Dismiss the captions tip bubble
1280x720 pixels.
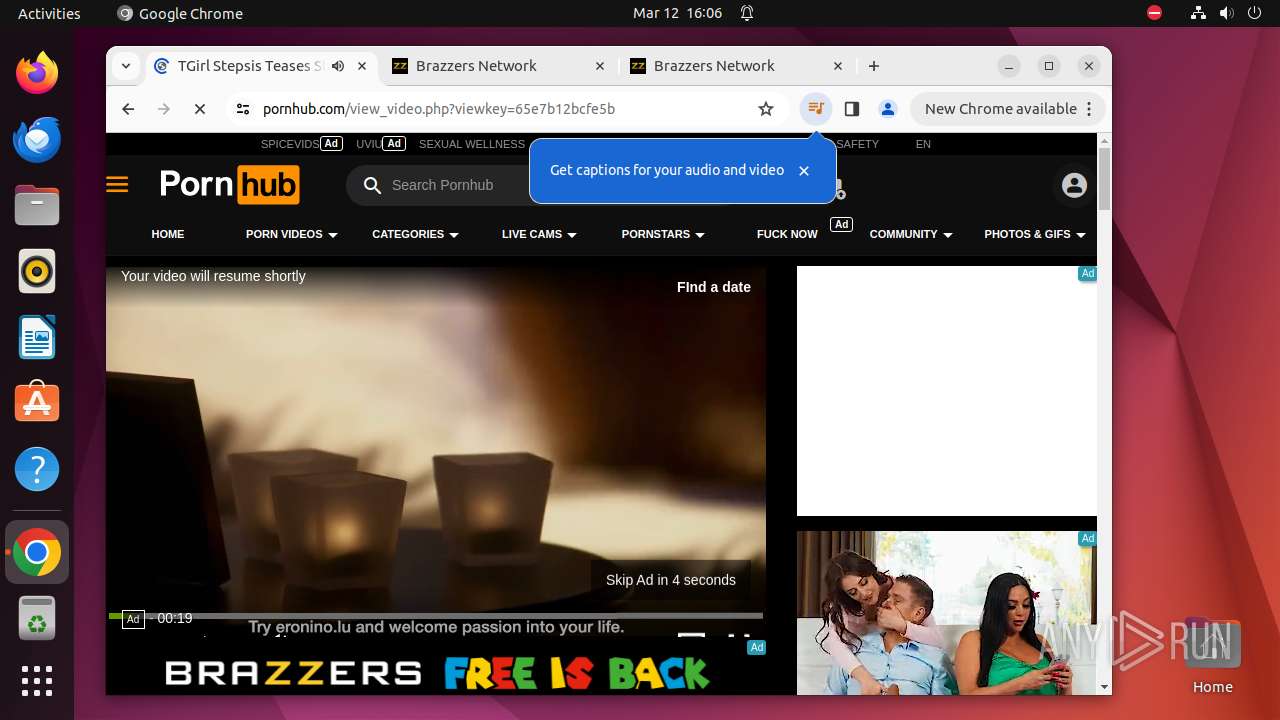click(804, 171)
